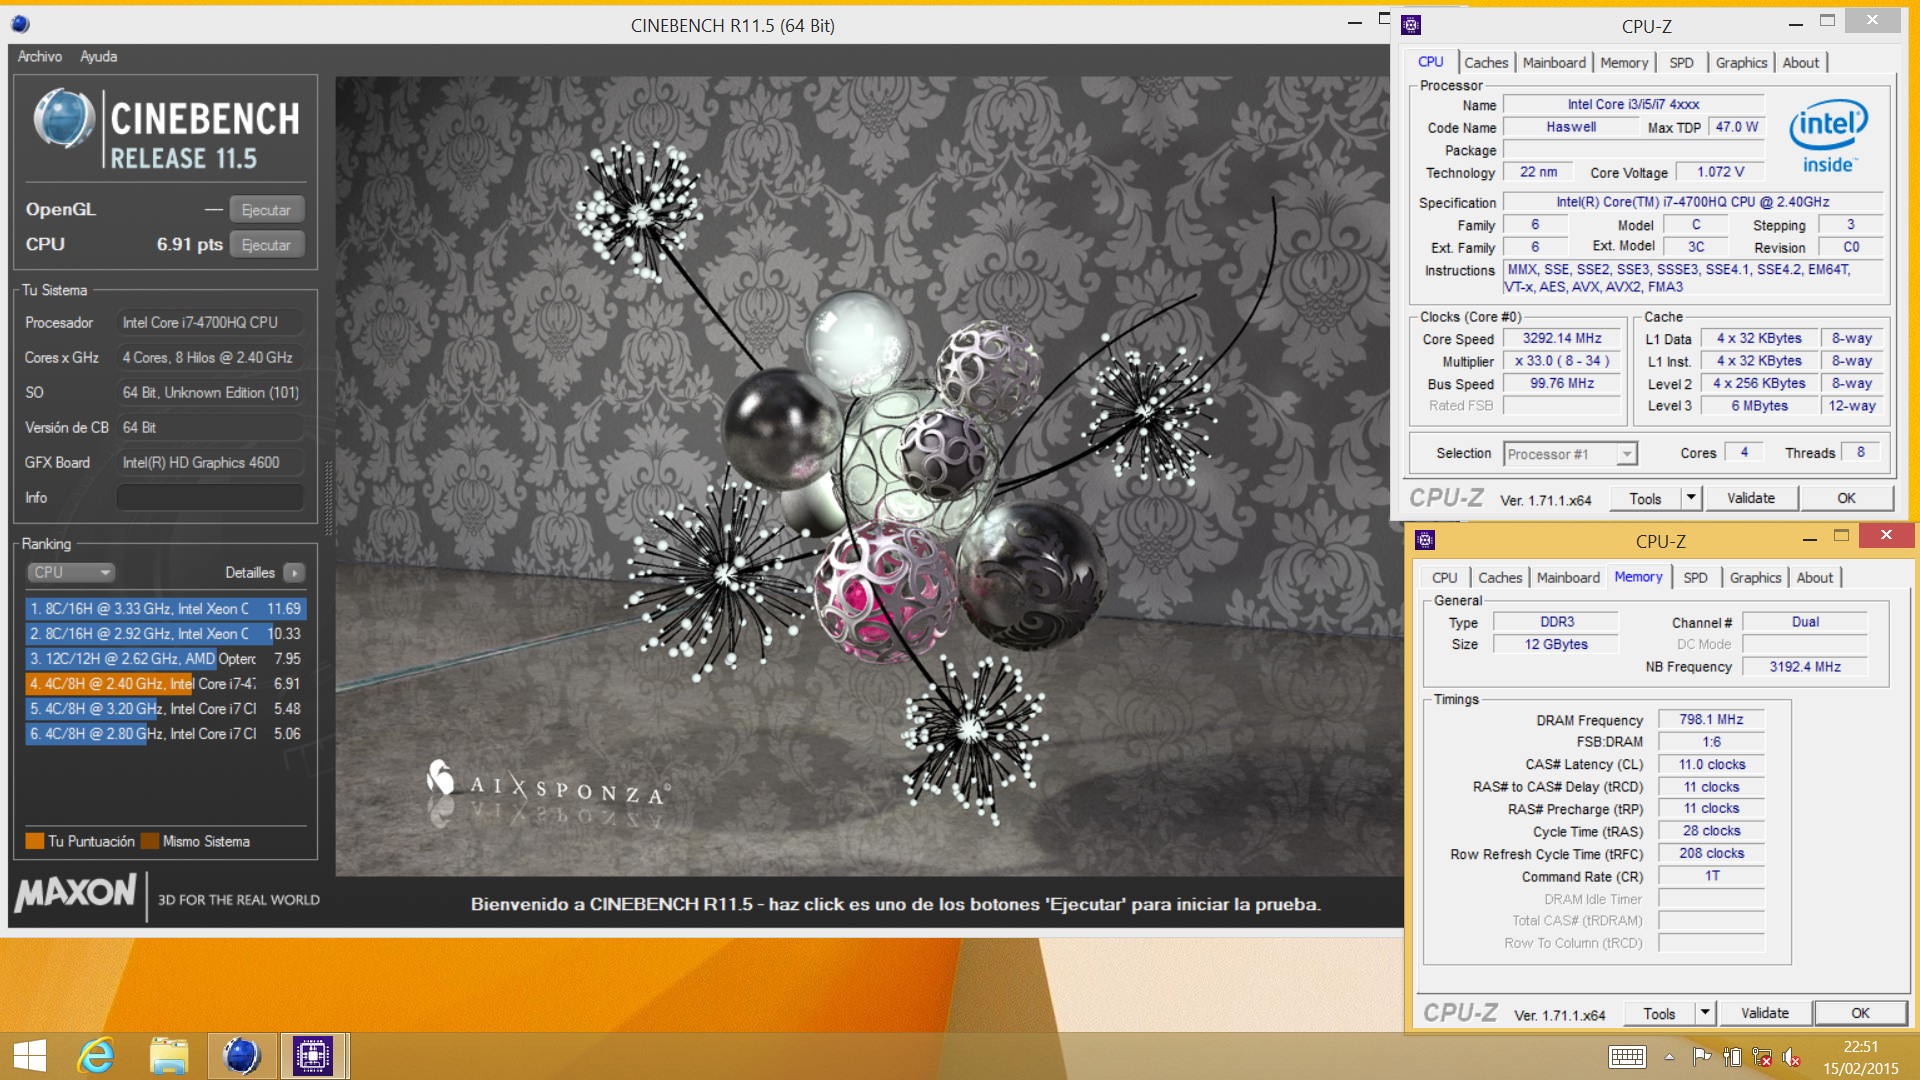Select ranking entry 12C/12H @ 2.62 GHz AMD
Viewport: 1920px width, 1080px height.
(166, 658)
